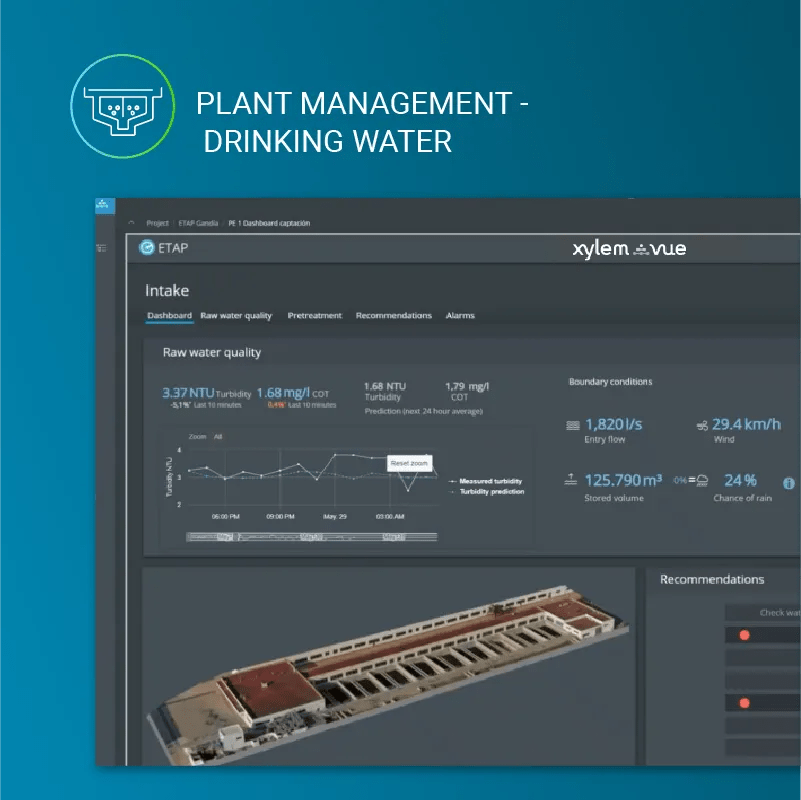
Task: Click the 1,820 l/s Entry flow value
Action: 614,425
